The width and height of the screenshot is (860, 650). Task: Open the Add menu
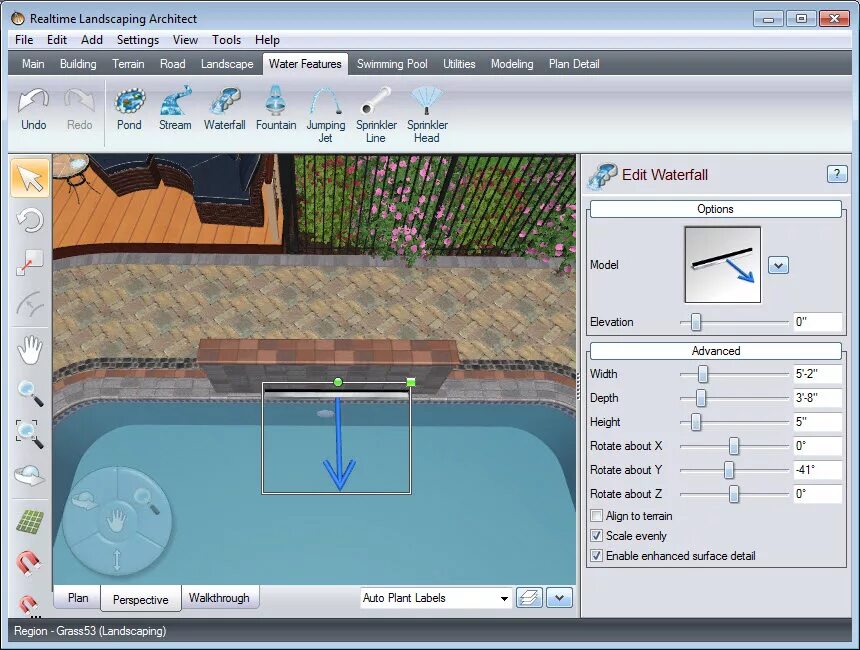pos(92,40)
